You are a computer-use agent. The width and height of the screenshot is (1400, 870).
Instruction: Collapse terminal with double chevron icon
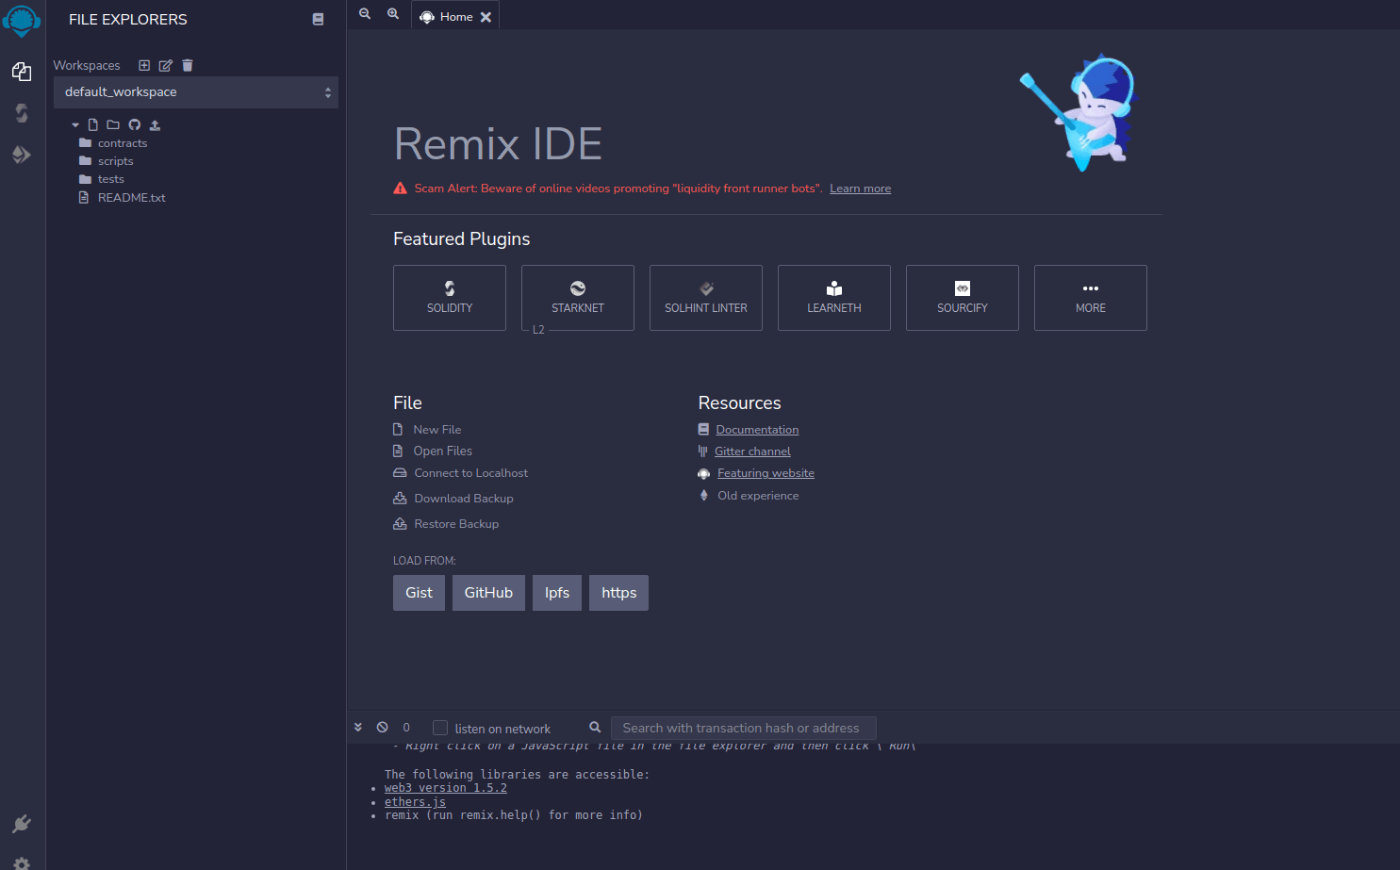[358, 727]
